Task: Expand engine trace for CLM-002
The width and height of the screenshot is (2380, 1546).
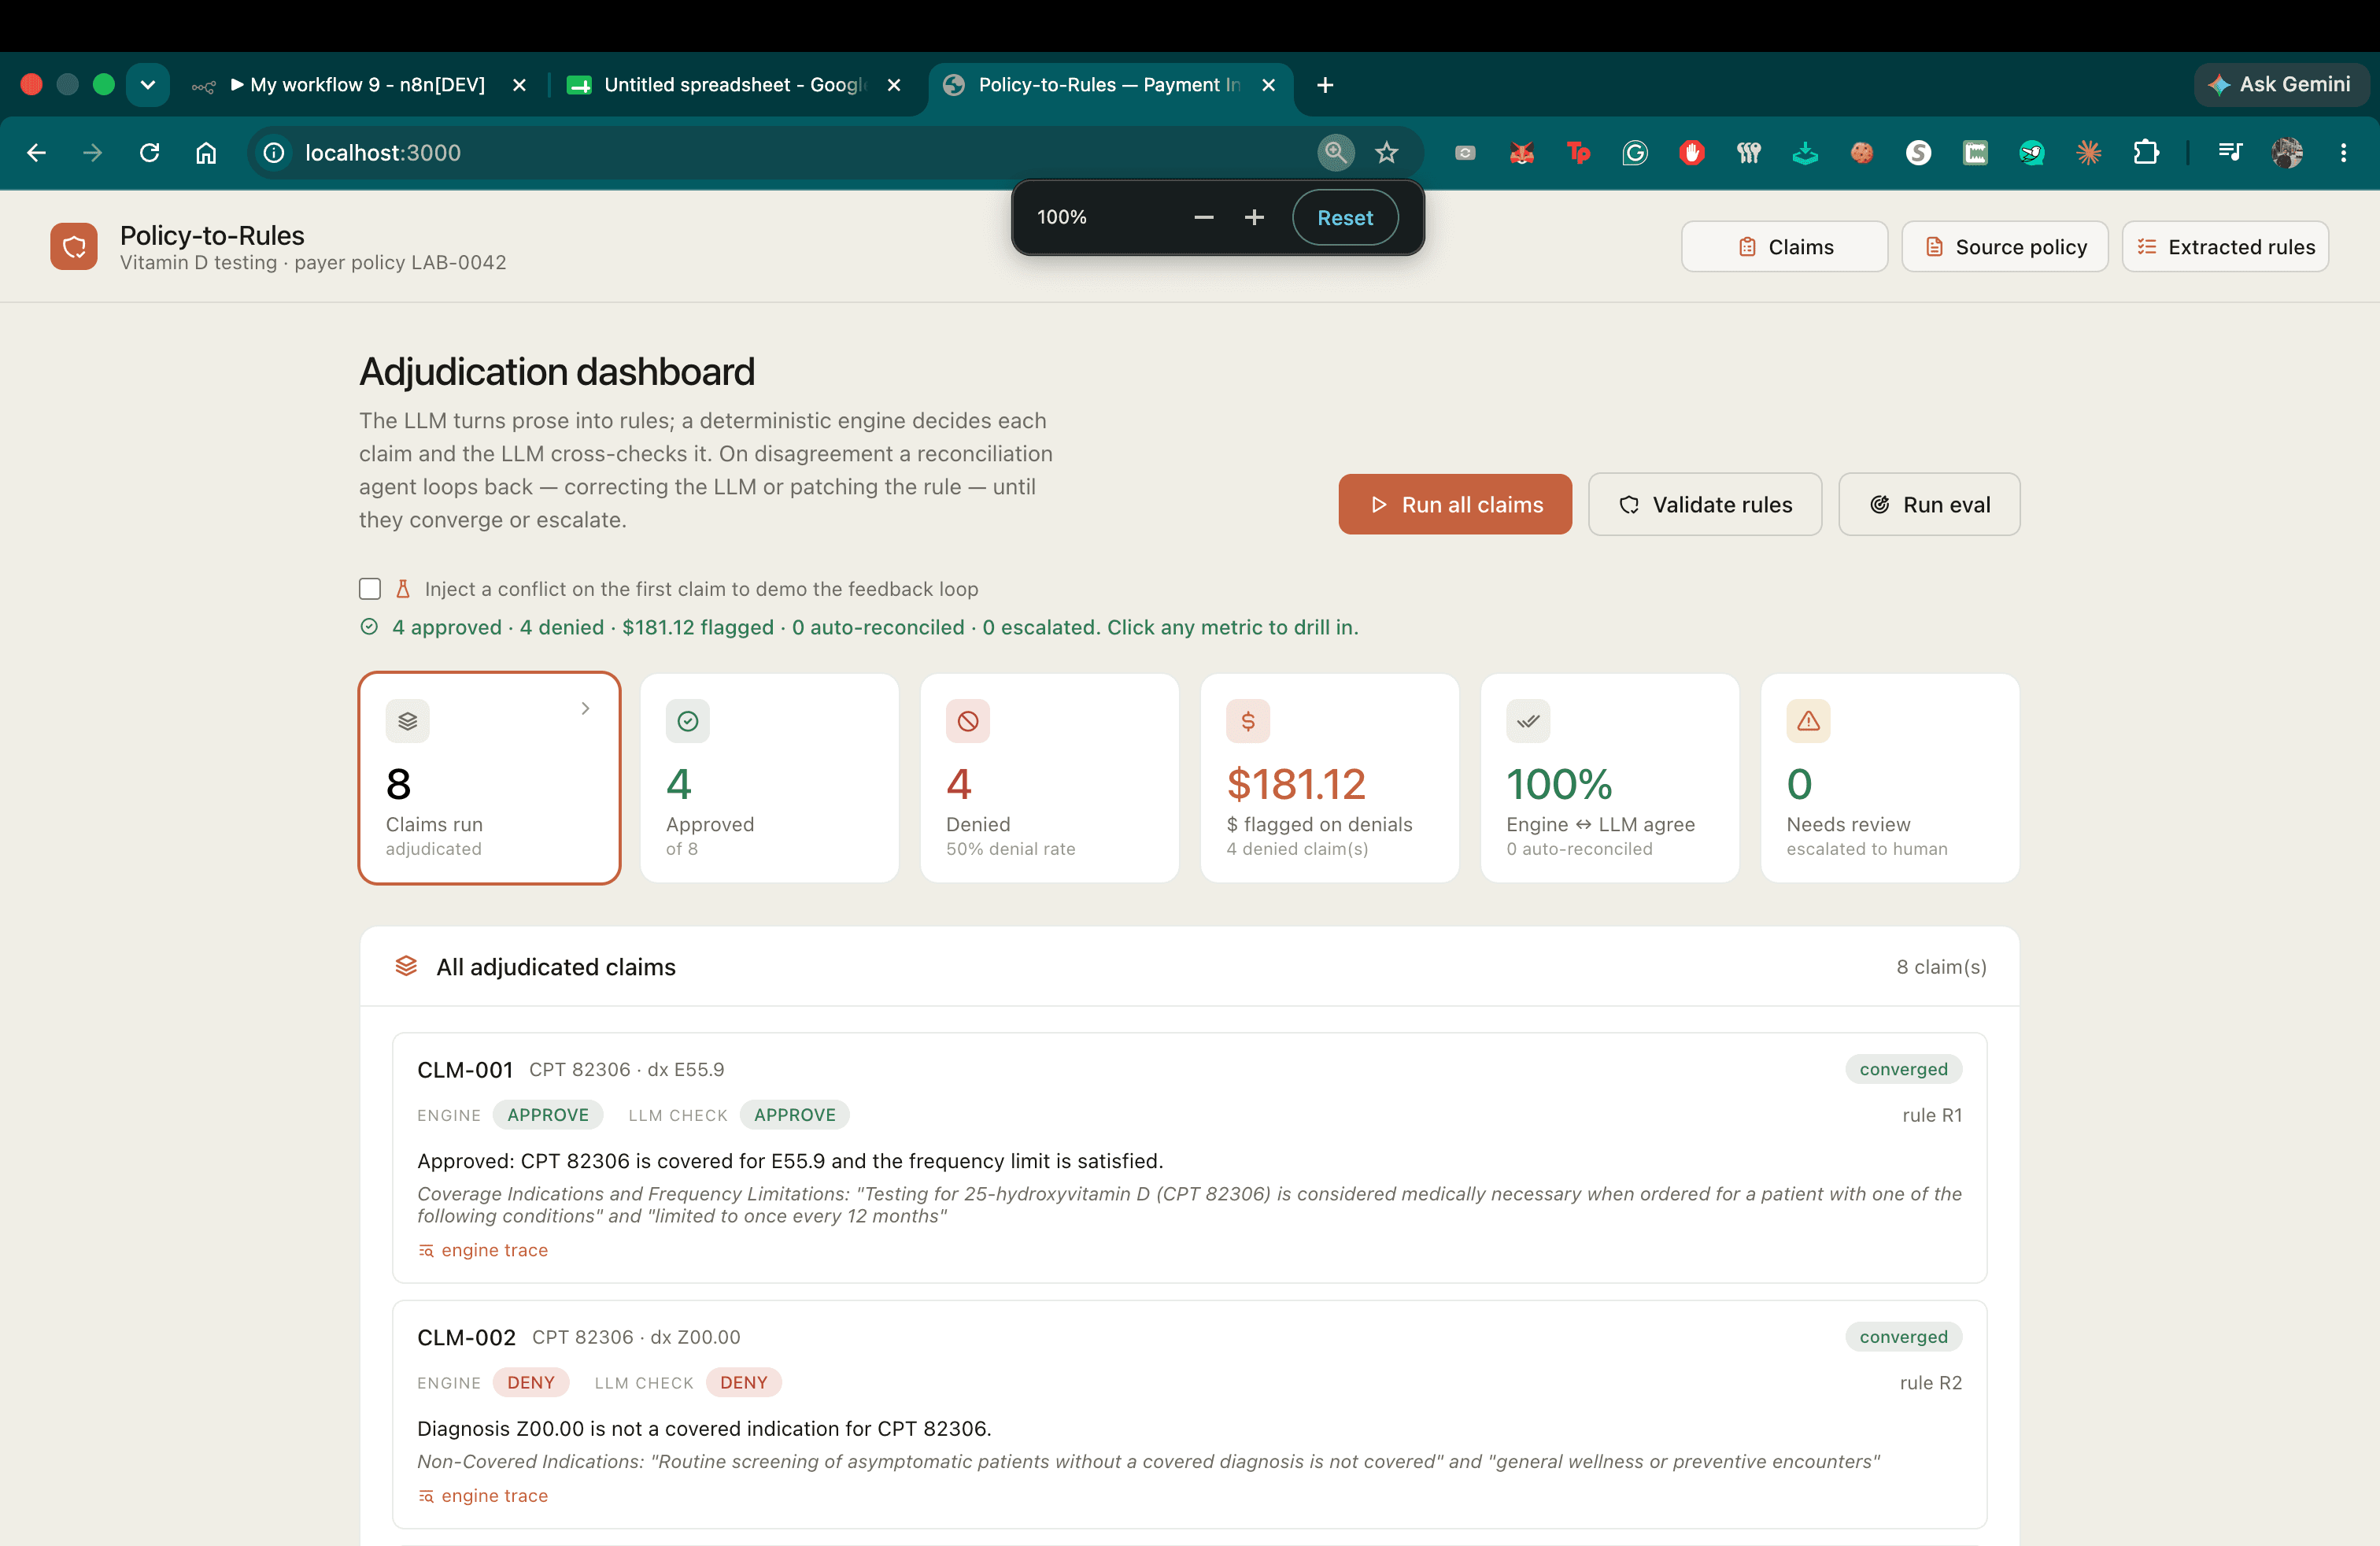Action: [483, 1496]
